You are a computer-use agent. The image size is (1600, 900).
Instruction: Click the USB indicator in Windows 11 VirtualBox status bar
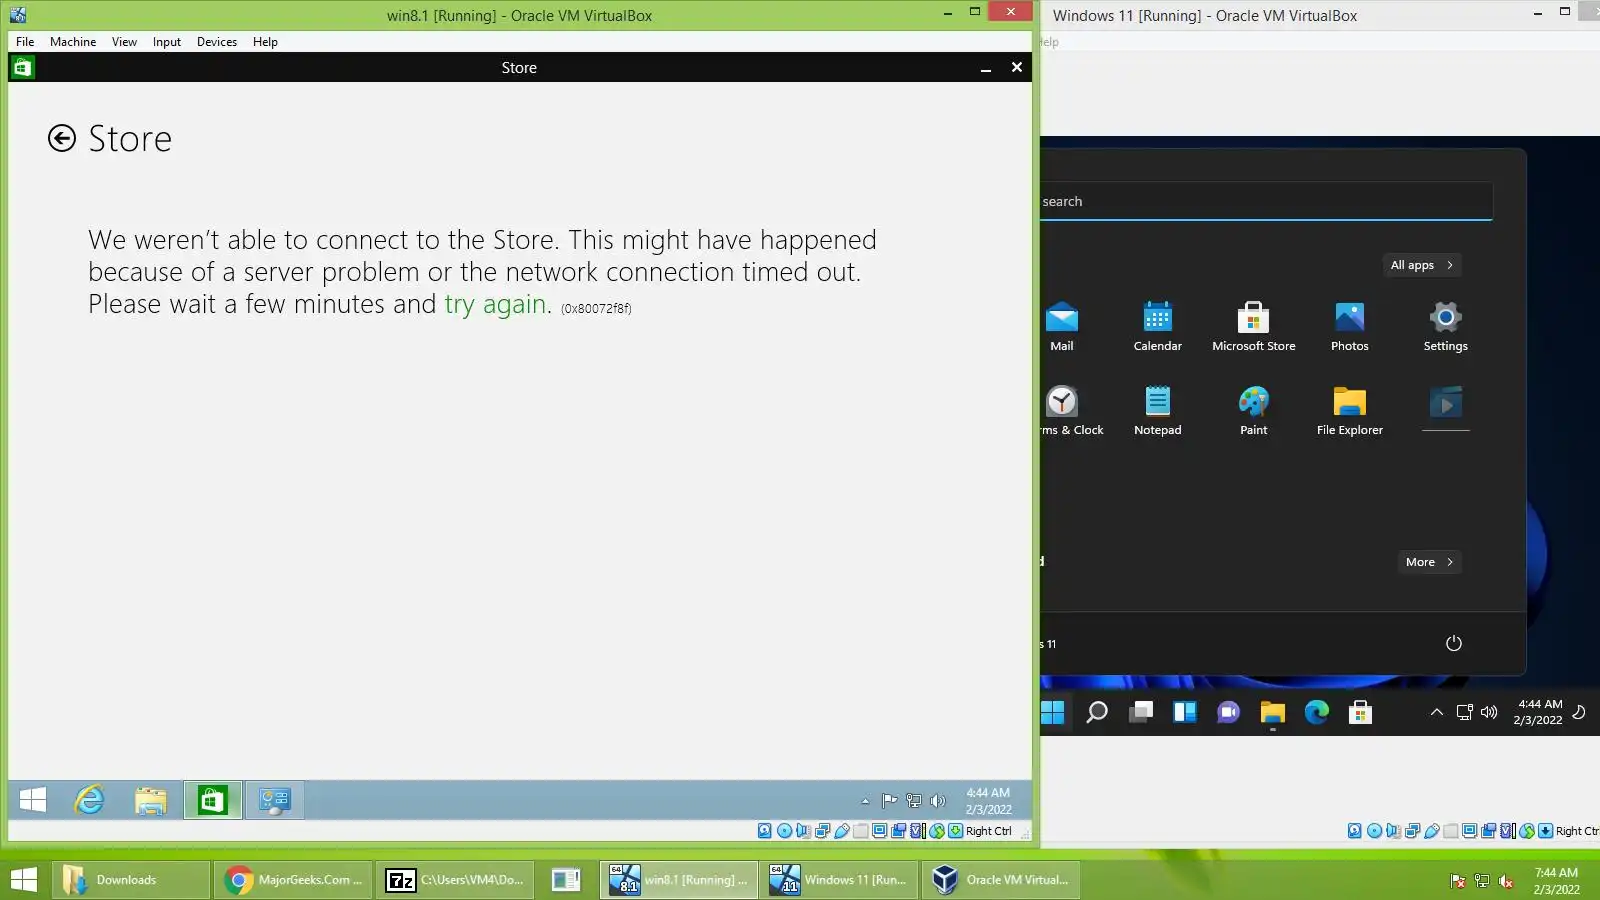(x=1432, y=831)
